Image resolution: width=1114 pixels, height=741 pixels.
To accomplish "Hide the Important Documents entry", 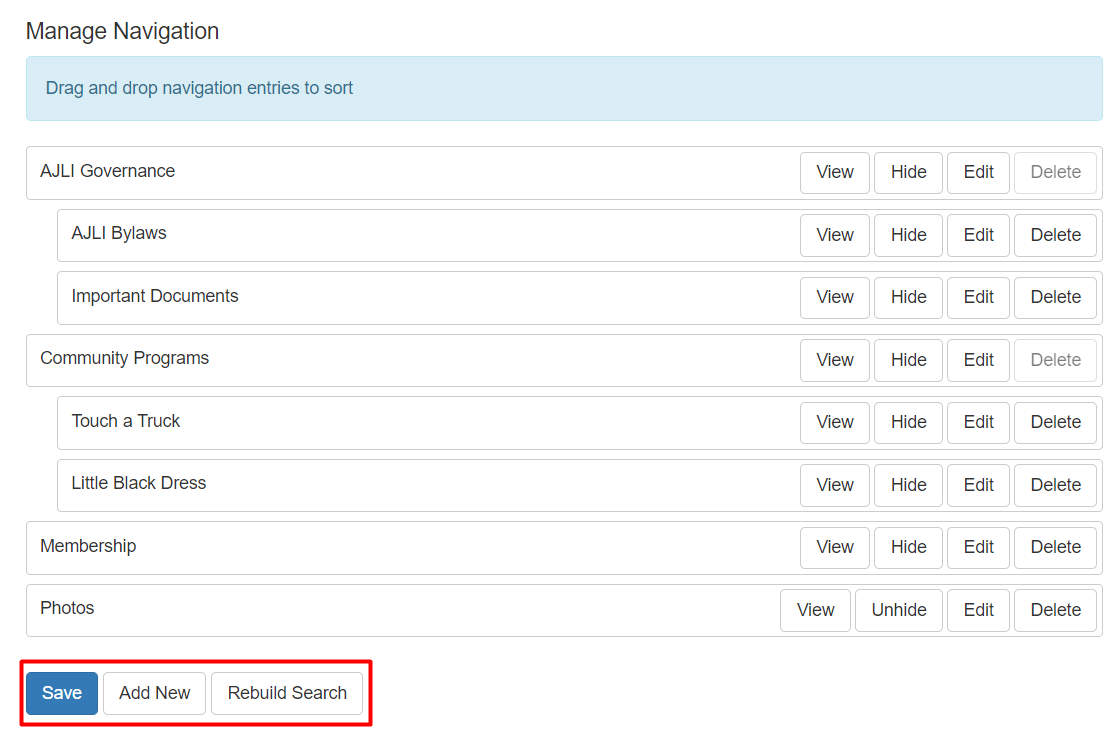I will (909, 298).
